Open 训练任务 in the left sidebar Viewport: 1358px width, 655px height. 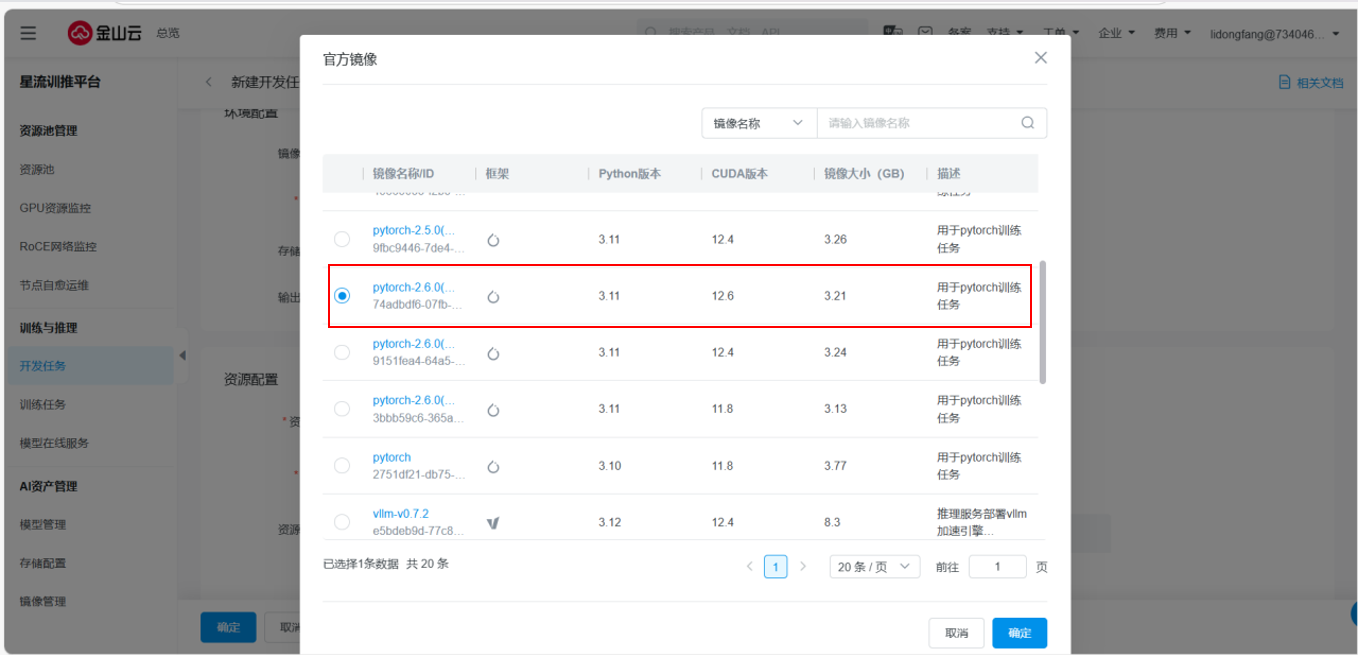coord(42,405)
